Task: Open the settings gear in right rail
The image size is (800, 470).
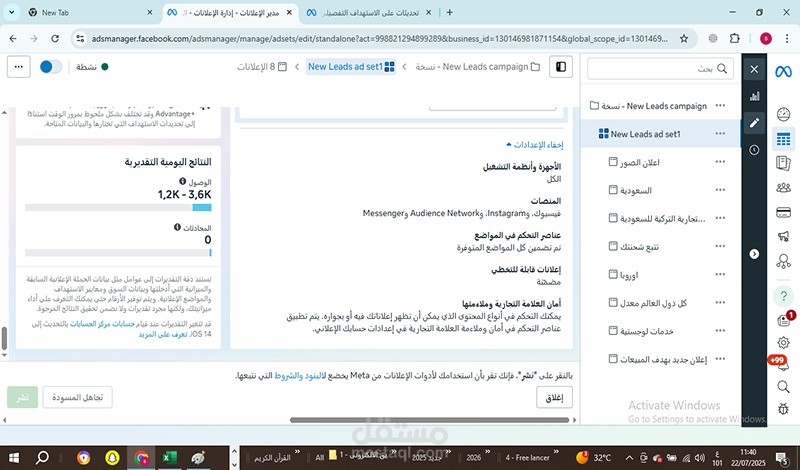Action: click(783, 342)
